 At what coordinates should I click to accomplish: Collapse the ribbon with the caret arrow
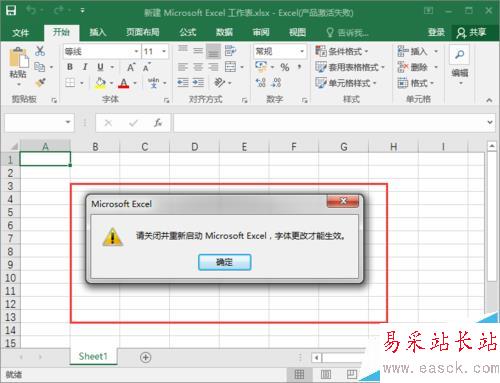pyautogui.click(x=489, y=99)
